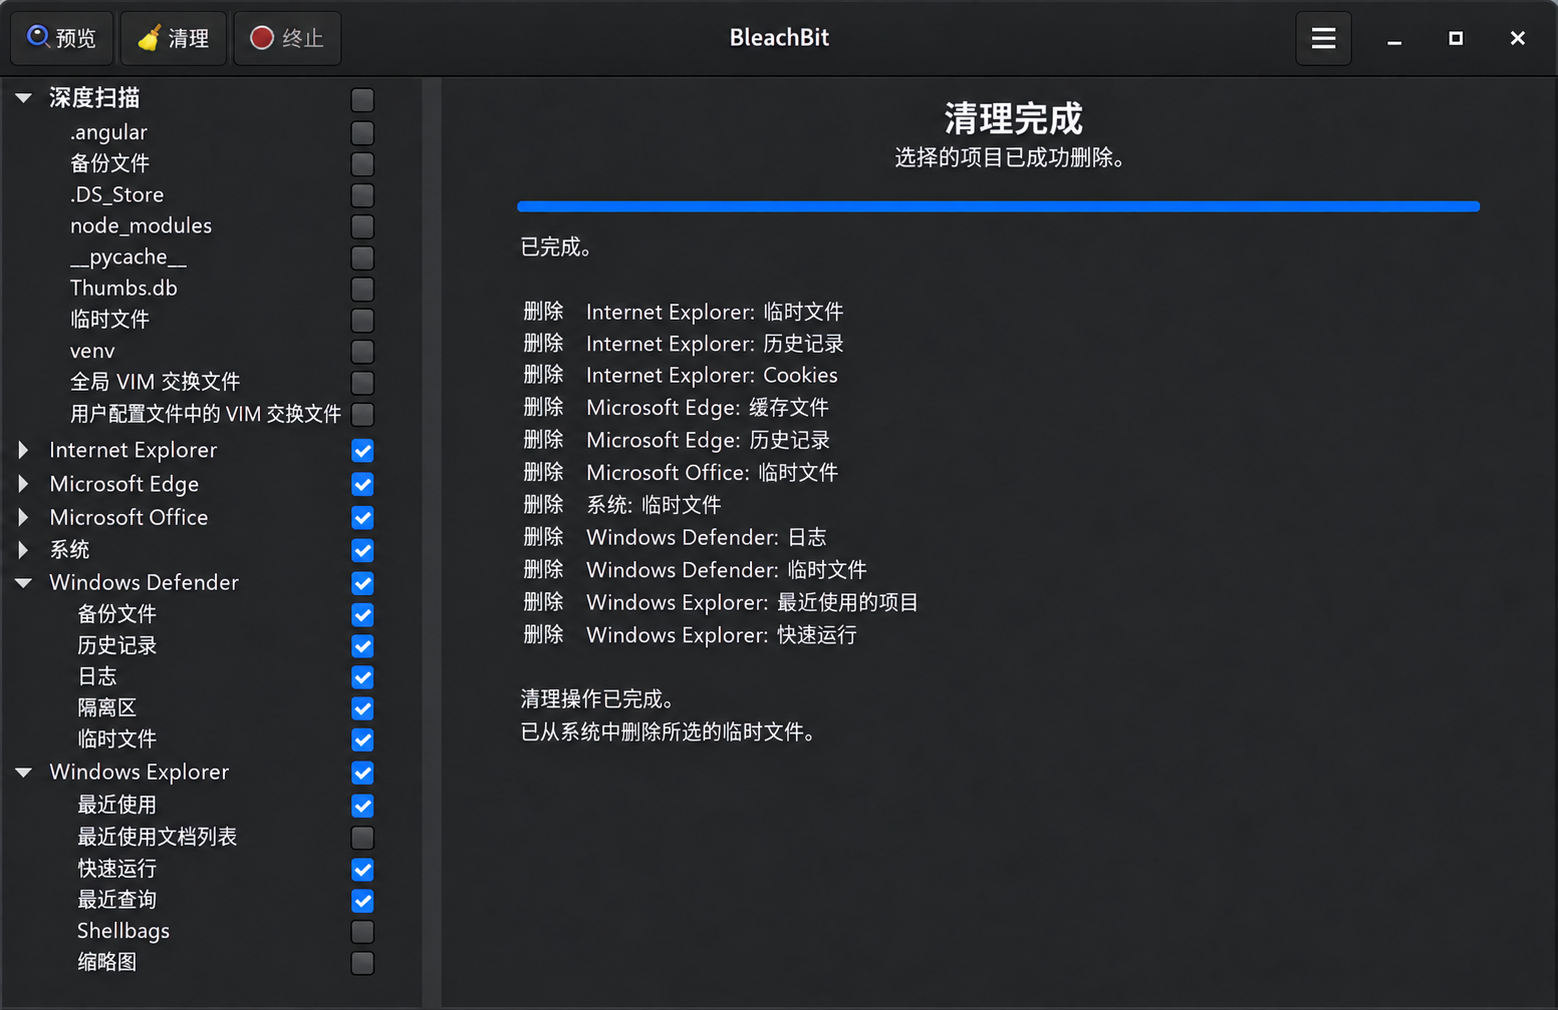
Task: Select the 最近使用文档列表 row
Action: tap(157, 837)
